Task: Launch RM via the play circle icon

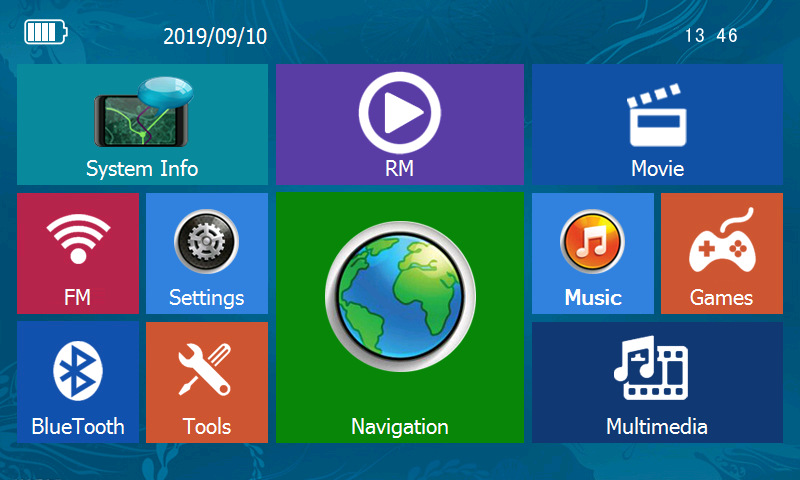Action: coord(399,112)
